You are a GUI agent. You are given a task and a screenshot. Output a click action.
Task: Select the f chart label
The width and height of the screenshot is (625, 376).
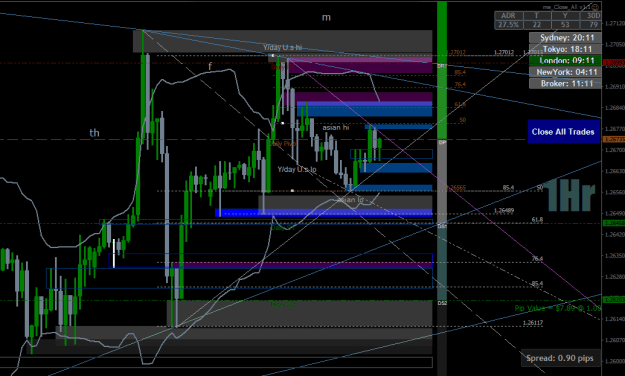point(210,67)
